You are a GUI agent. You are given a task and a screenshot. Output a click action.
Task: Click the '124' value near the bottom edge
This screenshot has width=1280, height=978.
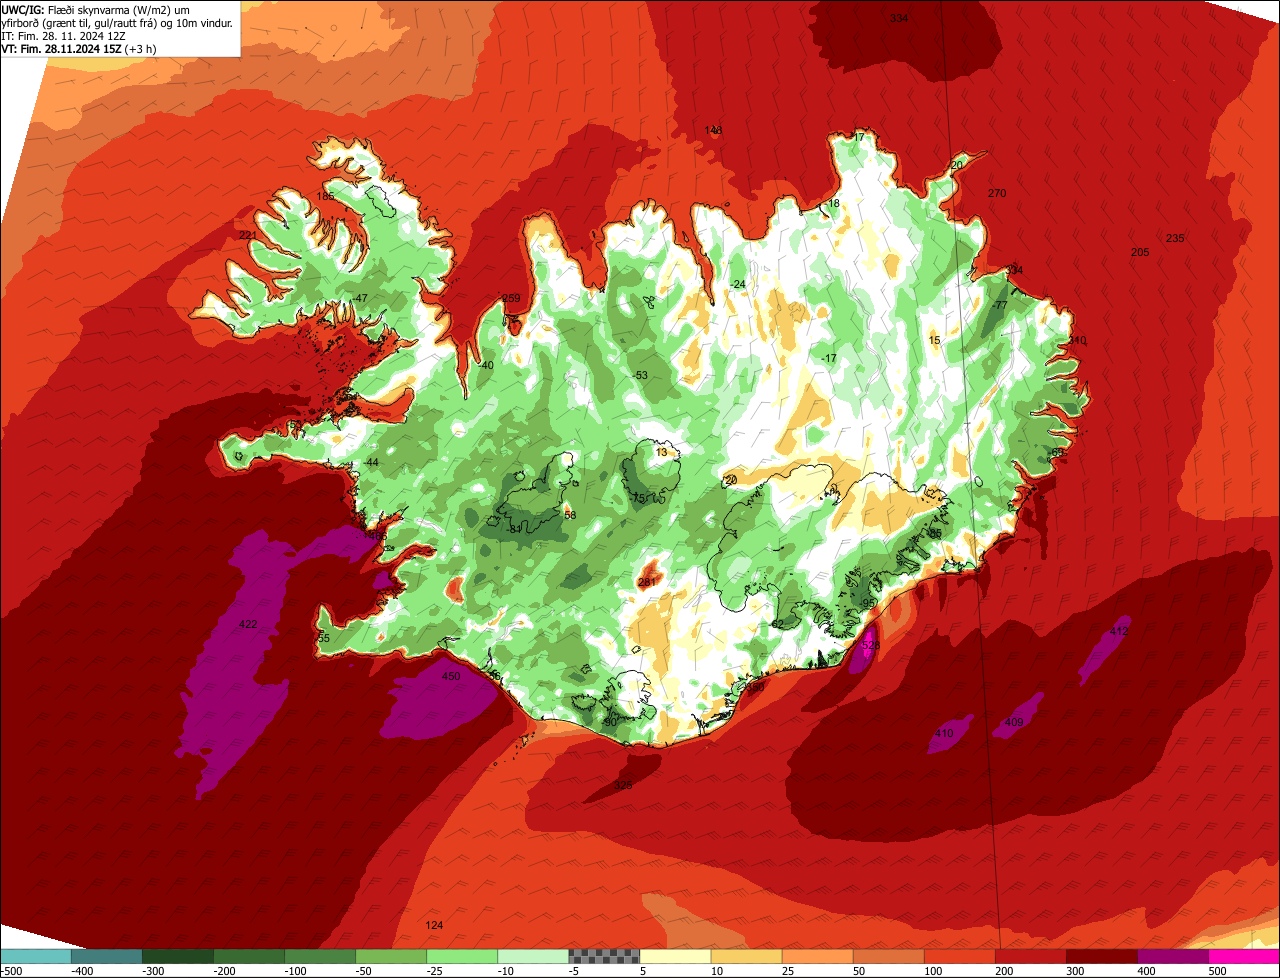434,925
